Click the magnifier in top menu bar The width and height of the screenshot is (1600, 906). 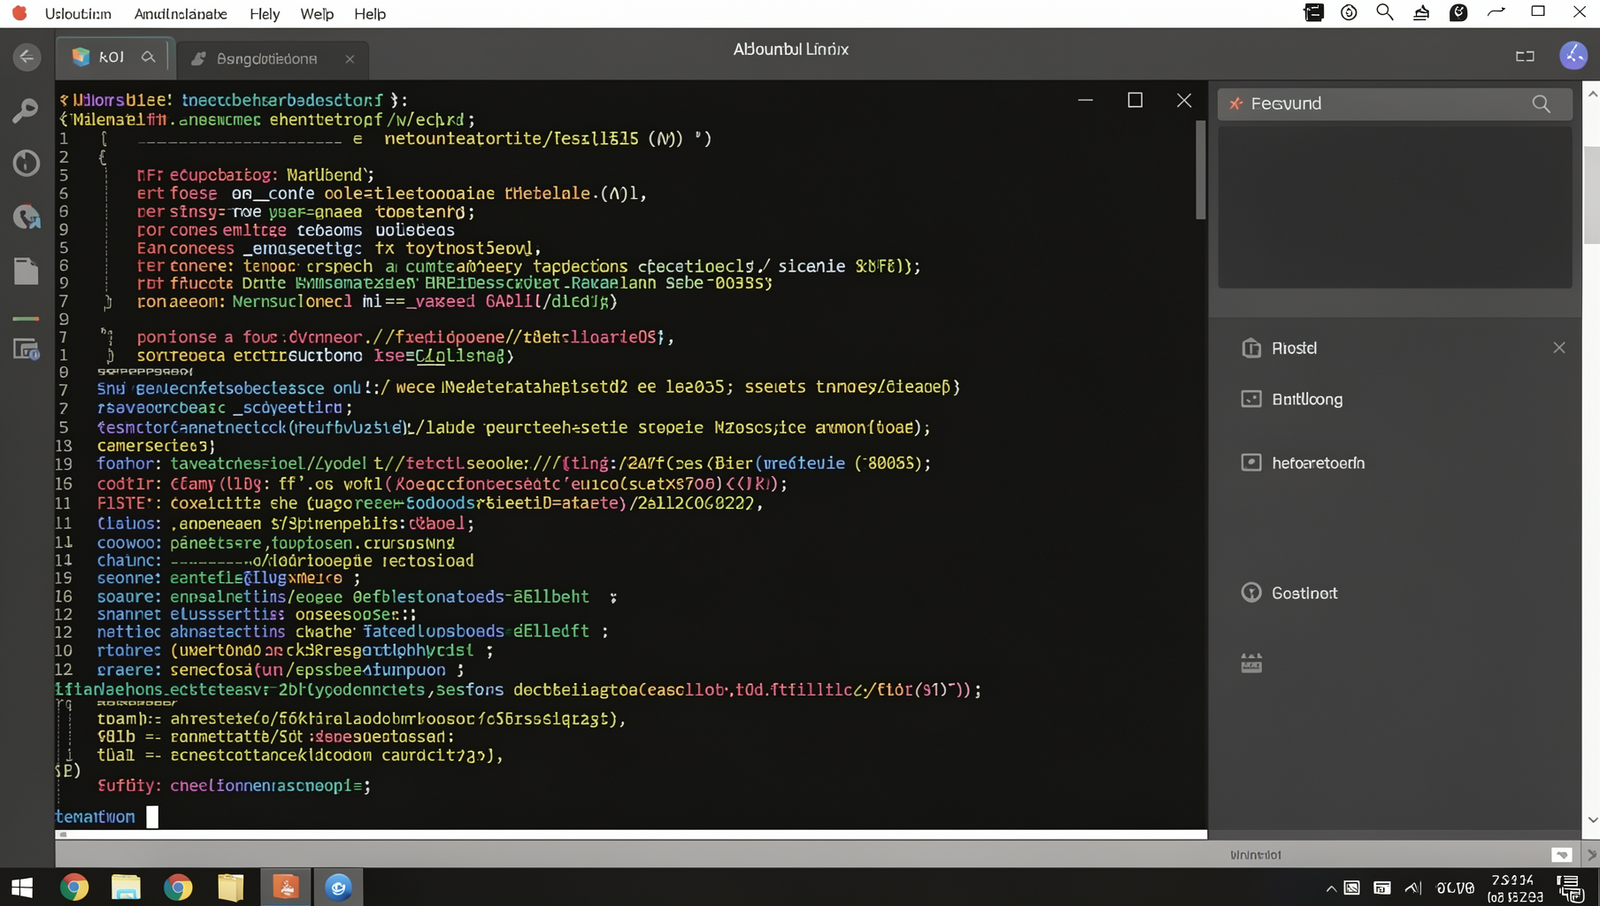1385,12
